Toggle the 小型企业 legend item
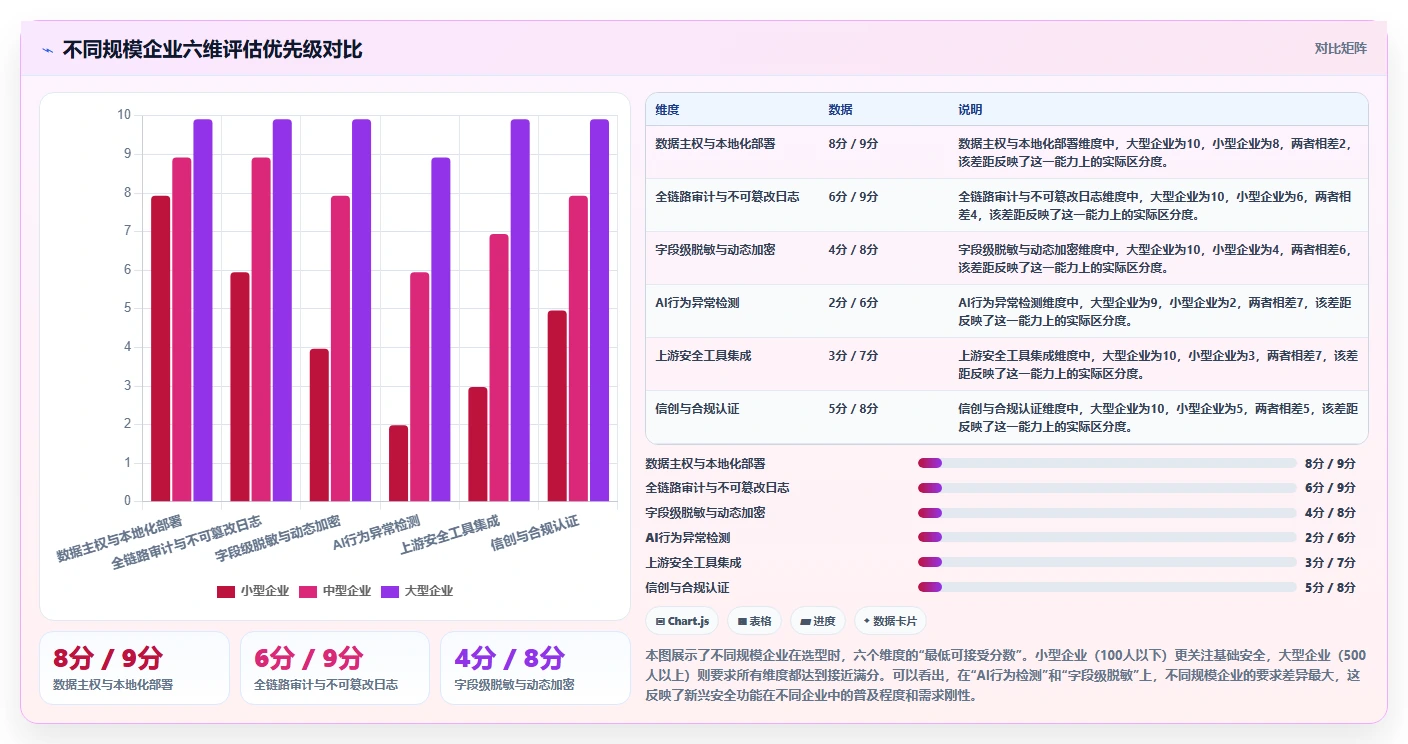 [251, 591]
